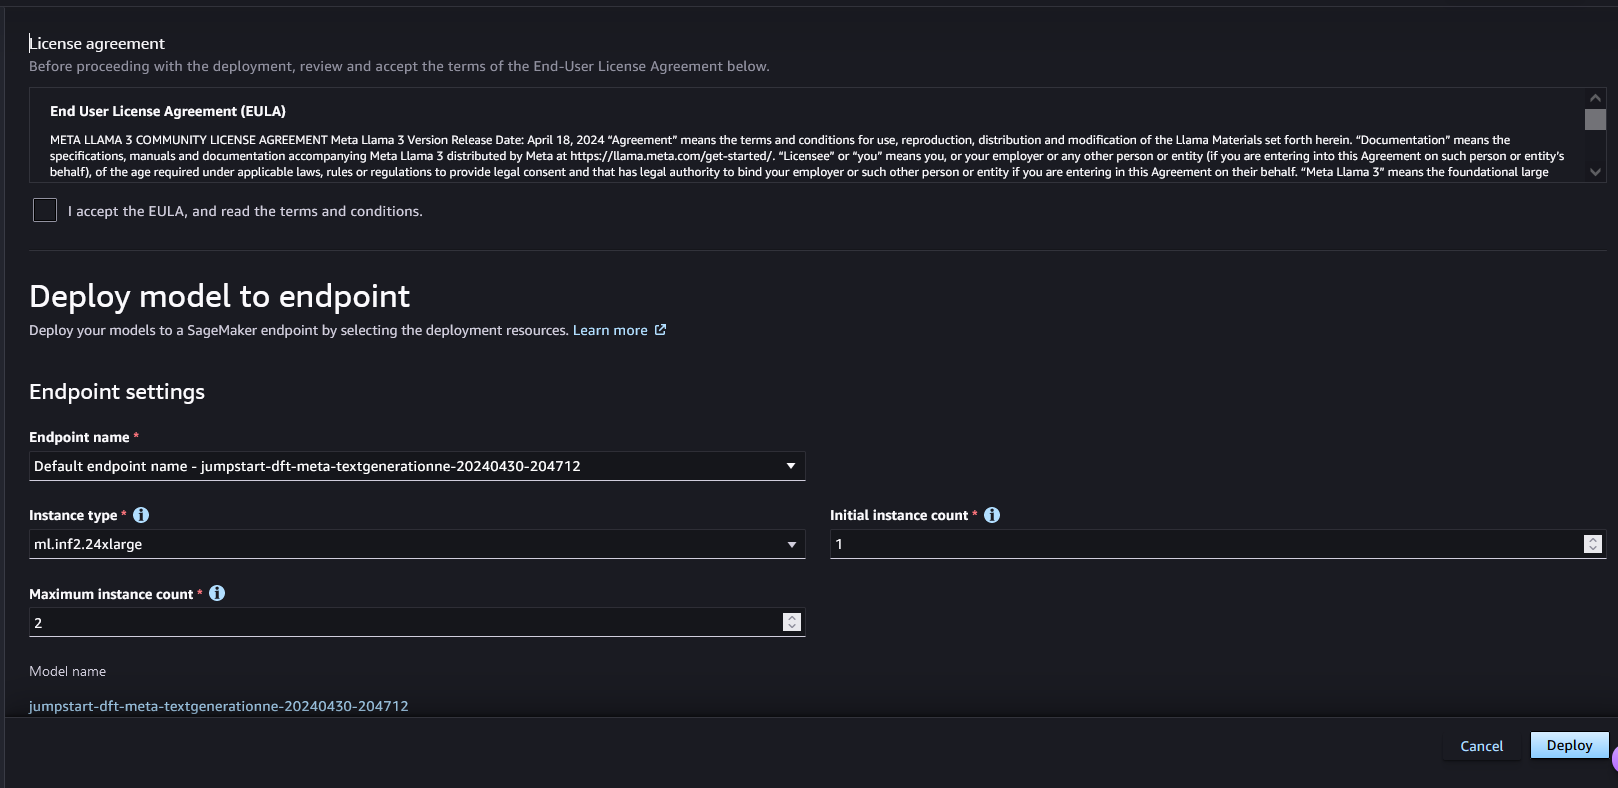Click the "Before proceeding with the deployment" description
The image size is (1618, 788).
pyautogui.click(x=399, y=66)
